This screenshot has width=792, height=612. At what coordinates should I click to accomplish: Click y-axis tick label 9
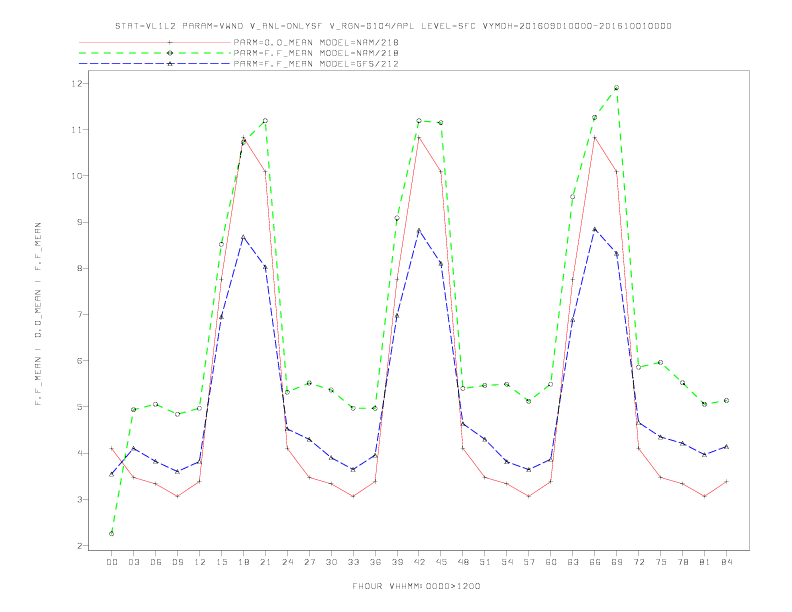tap(79, 222)
